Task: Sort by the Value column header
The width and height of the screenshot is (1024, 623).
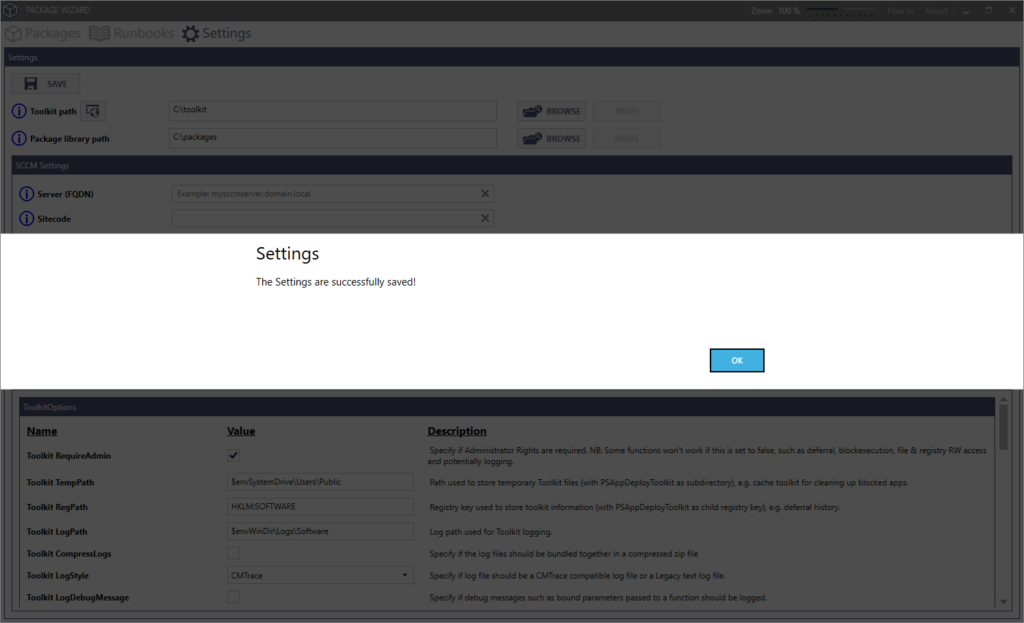Action: pos(241,431)
